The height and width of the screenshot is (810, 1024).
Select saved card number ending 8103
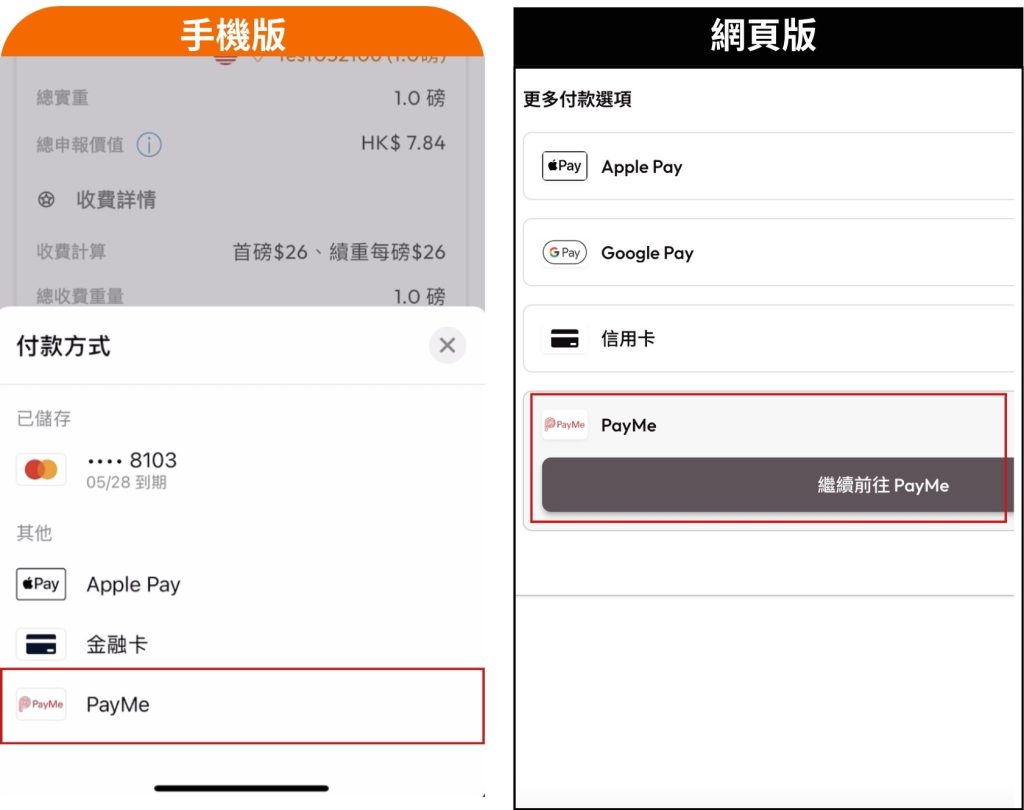click(132, 461)
